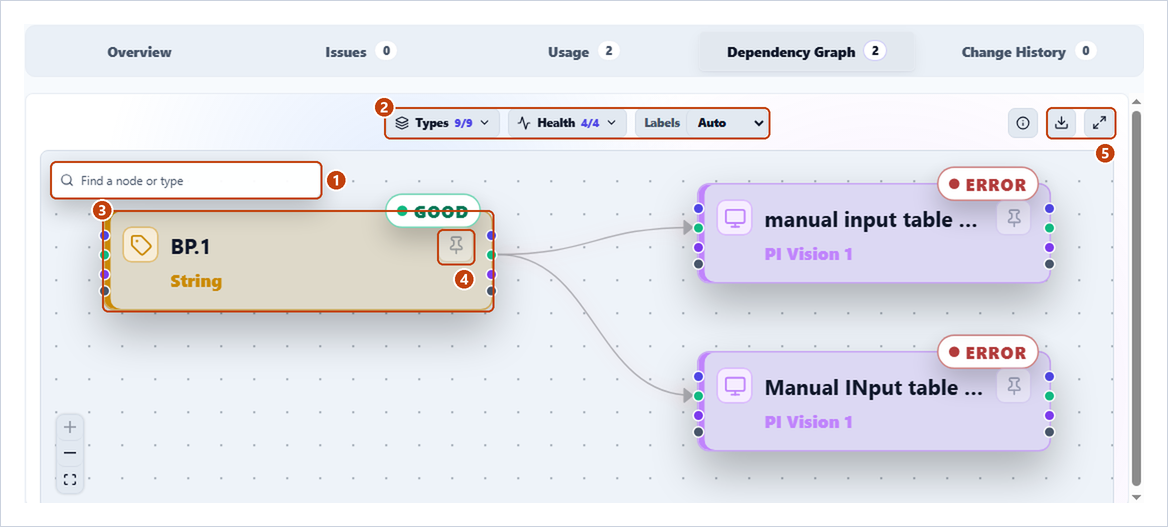Click the scrollbar down arrow
The height and width of the screenshot is (527, 1168).
pos(1136,496)
